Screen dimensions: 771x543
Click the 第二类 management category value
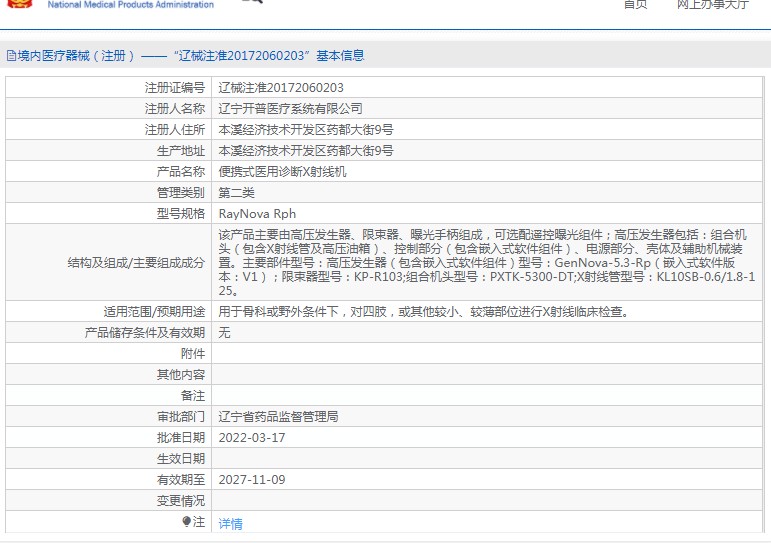(237, 193)
